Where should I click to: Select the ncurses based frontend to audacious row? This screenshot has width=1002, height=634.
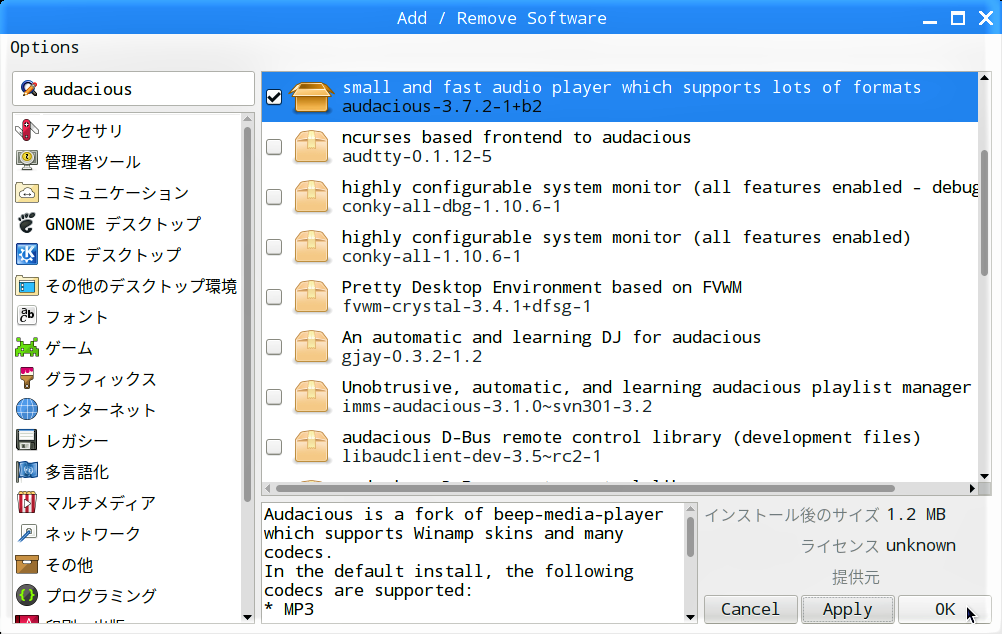pos(620,146)
